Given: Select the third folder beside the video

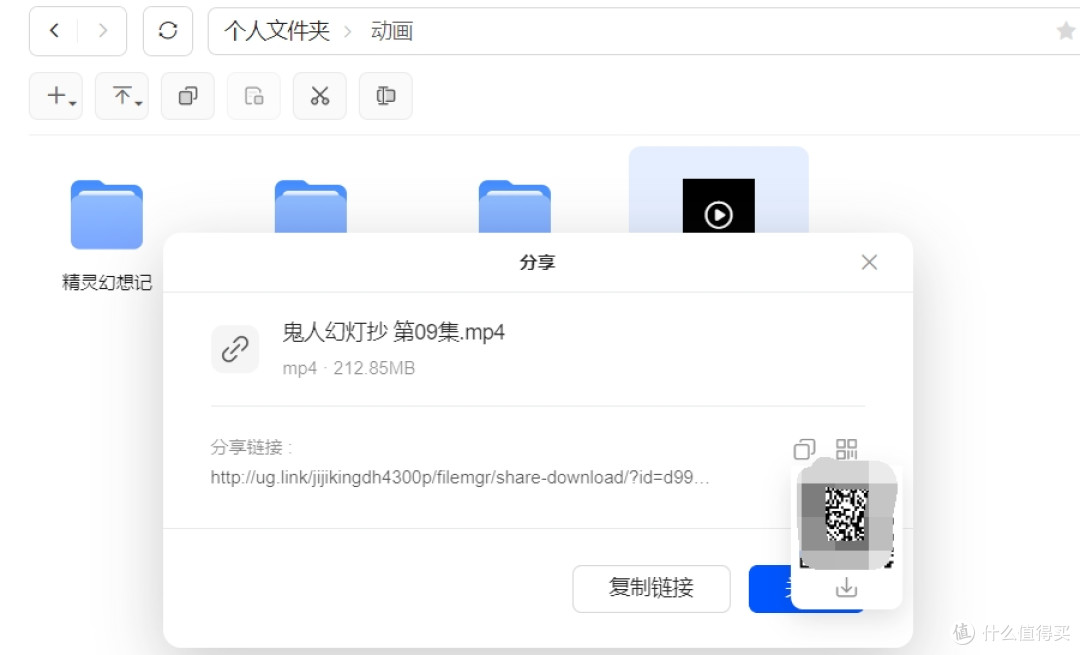Looking at the screenshot, I should pyautogui.click(x=515, y=207).
